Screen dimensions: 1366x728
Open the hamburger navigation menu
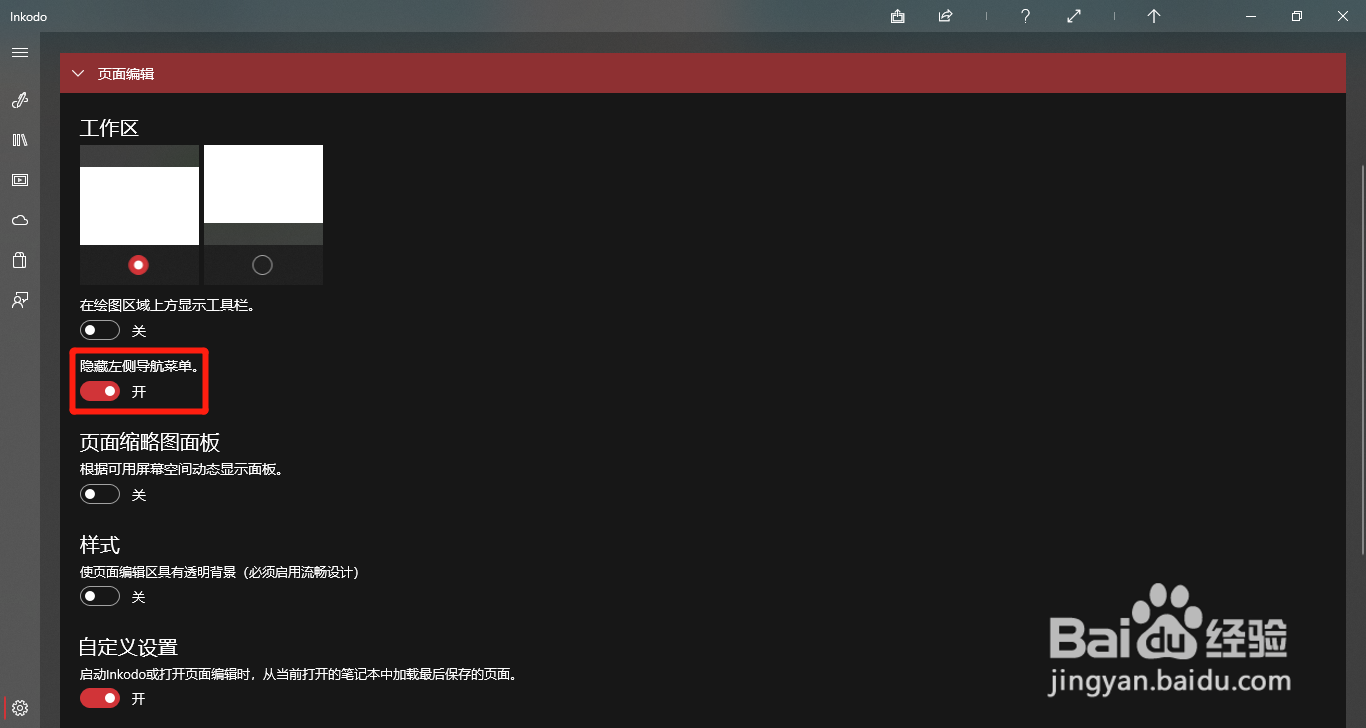tap(19, 52)
